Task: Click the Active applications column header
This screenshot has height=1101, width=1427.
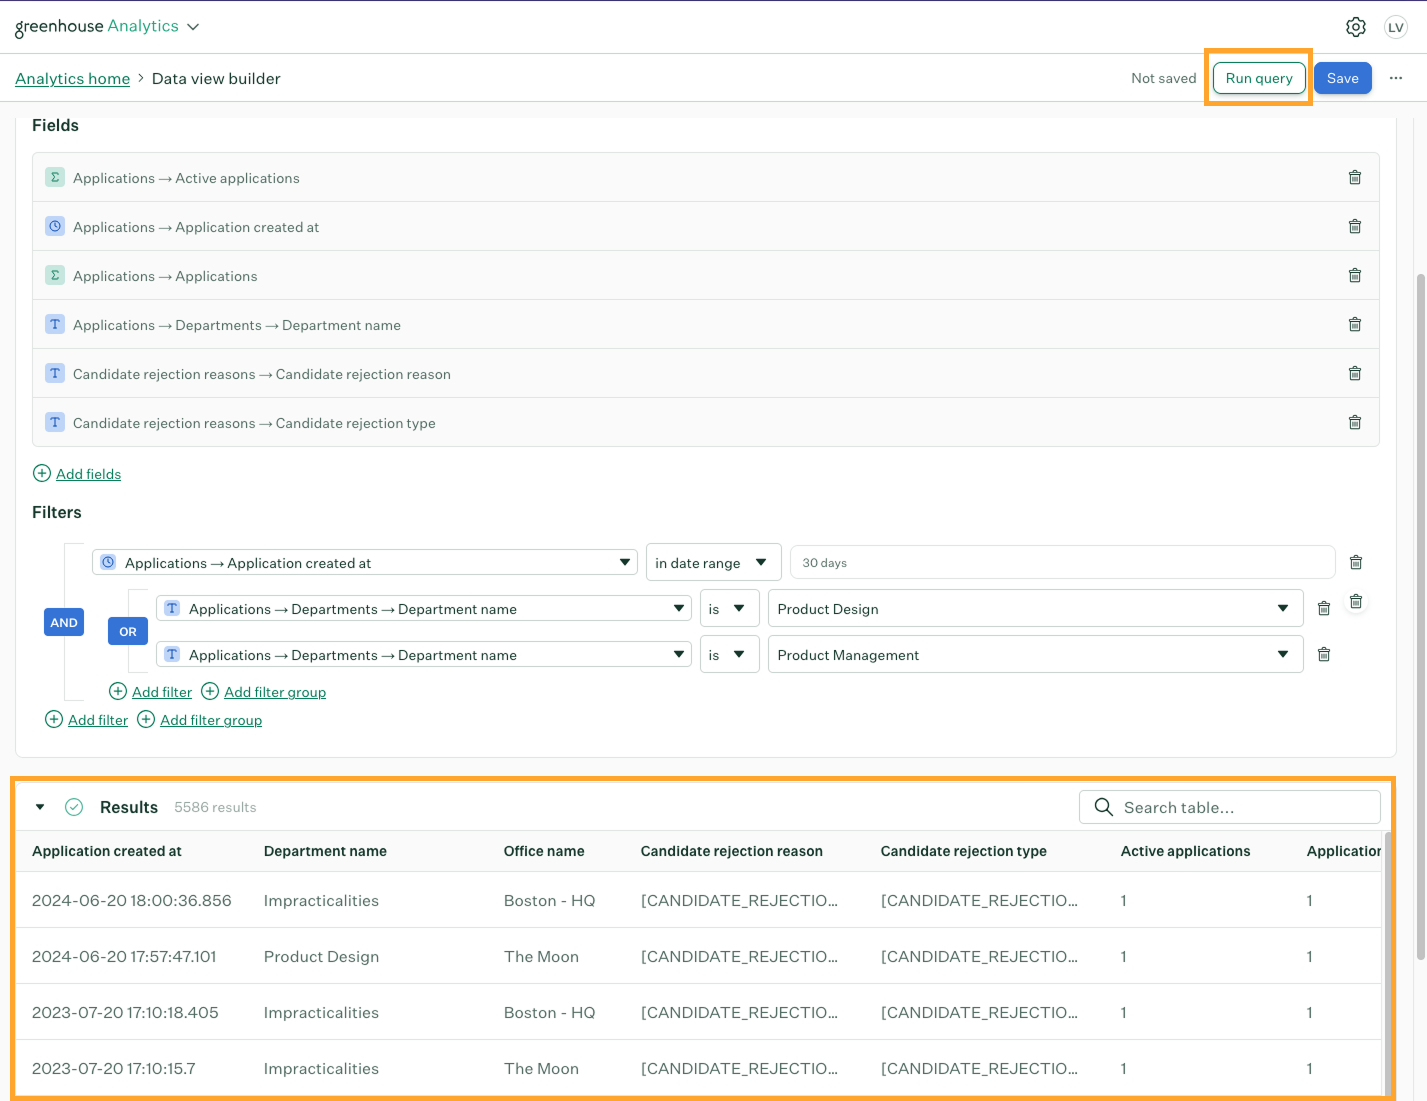Action: pyautogui.click(x=1185, y=851)
